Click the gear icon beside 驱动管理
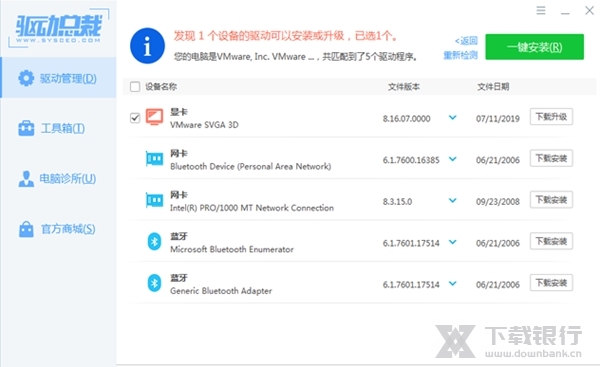The height and width of the screenshot is (367, 600). (x=26, y=78)
